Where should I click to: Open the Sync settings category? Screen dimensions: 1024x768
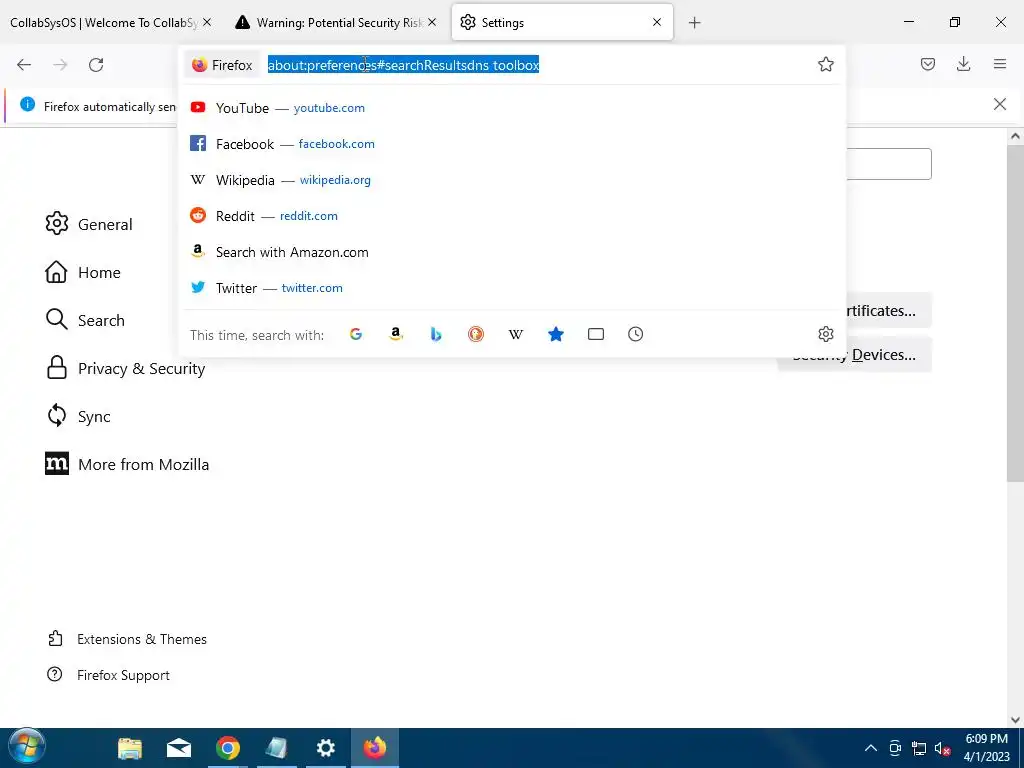[x=78, y=416]
